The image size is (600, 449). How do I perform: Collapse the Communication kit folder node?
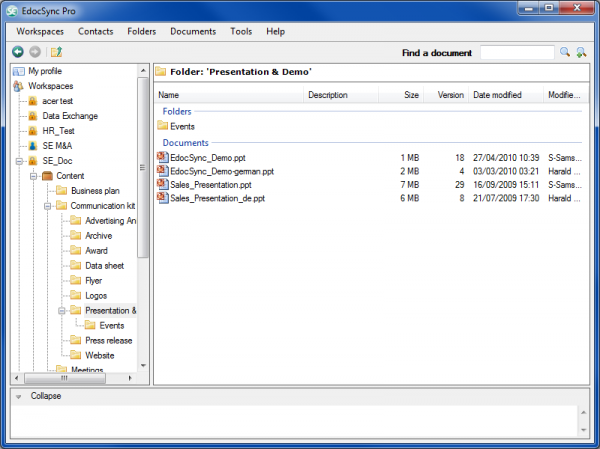coord(47,206)
